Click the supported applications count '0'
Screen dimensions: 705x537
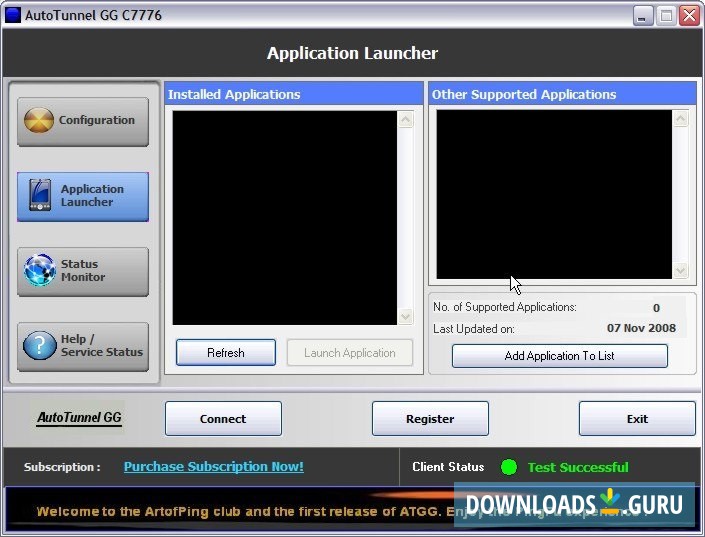656,308
